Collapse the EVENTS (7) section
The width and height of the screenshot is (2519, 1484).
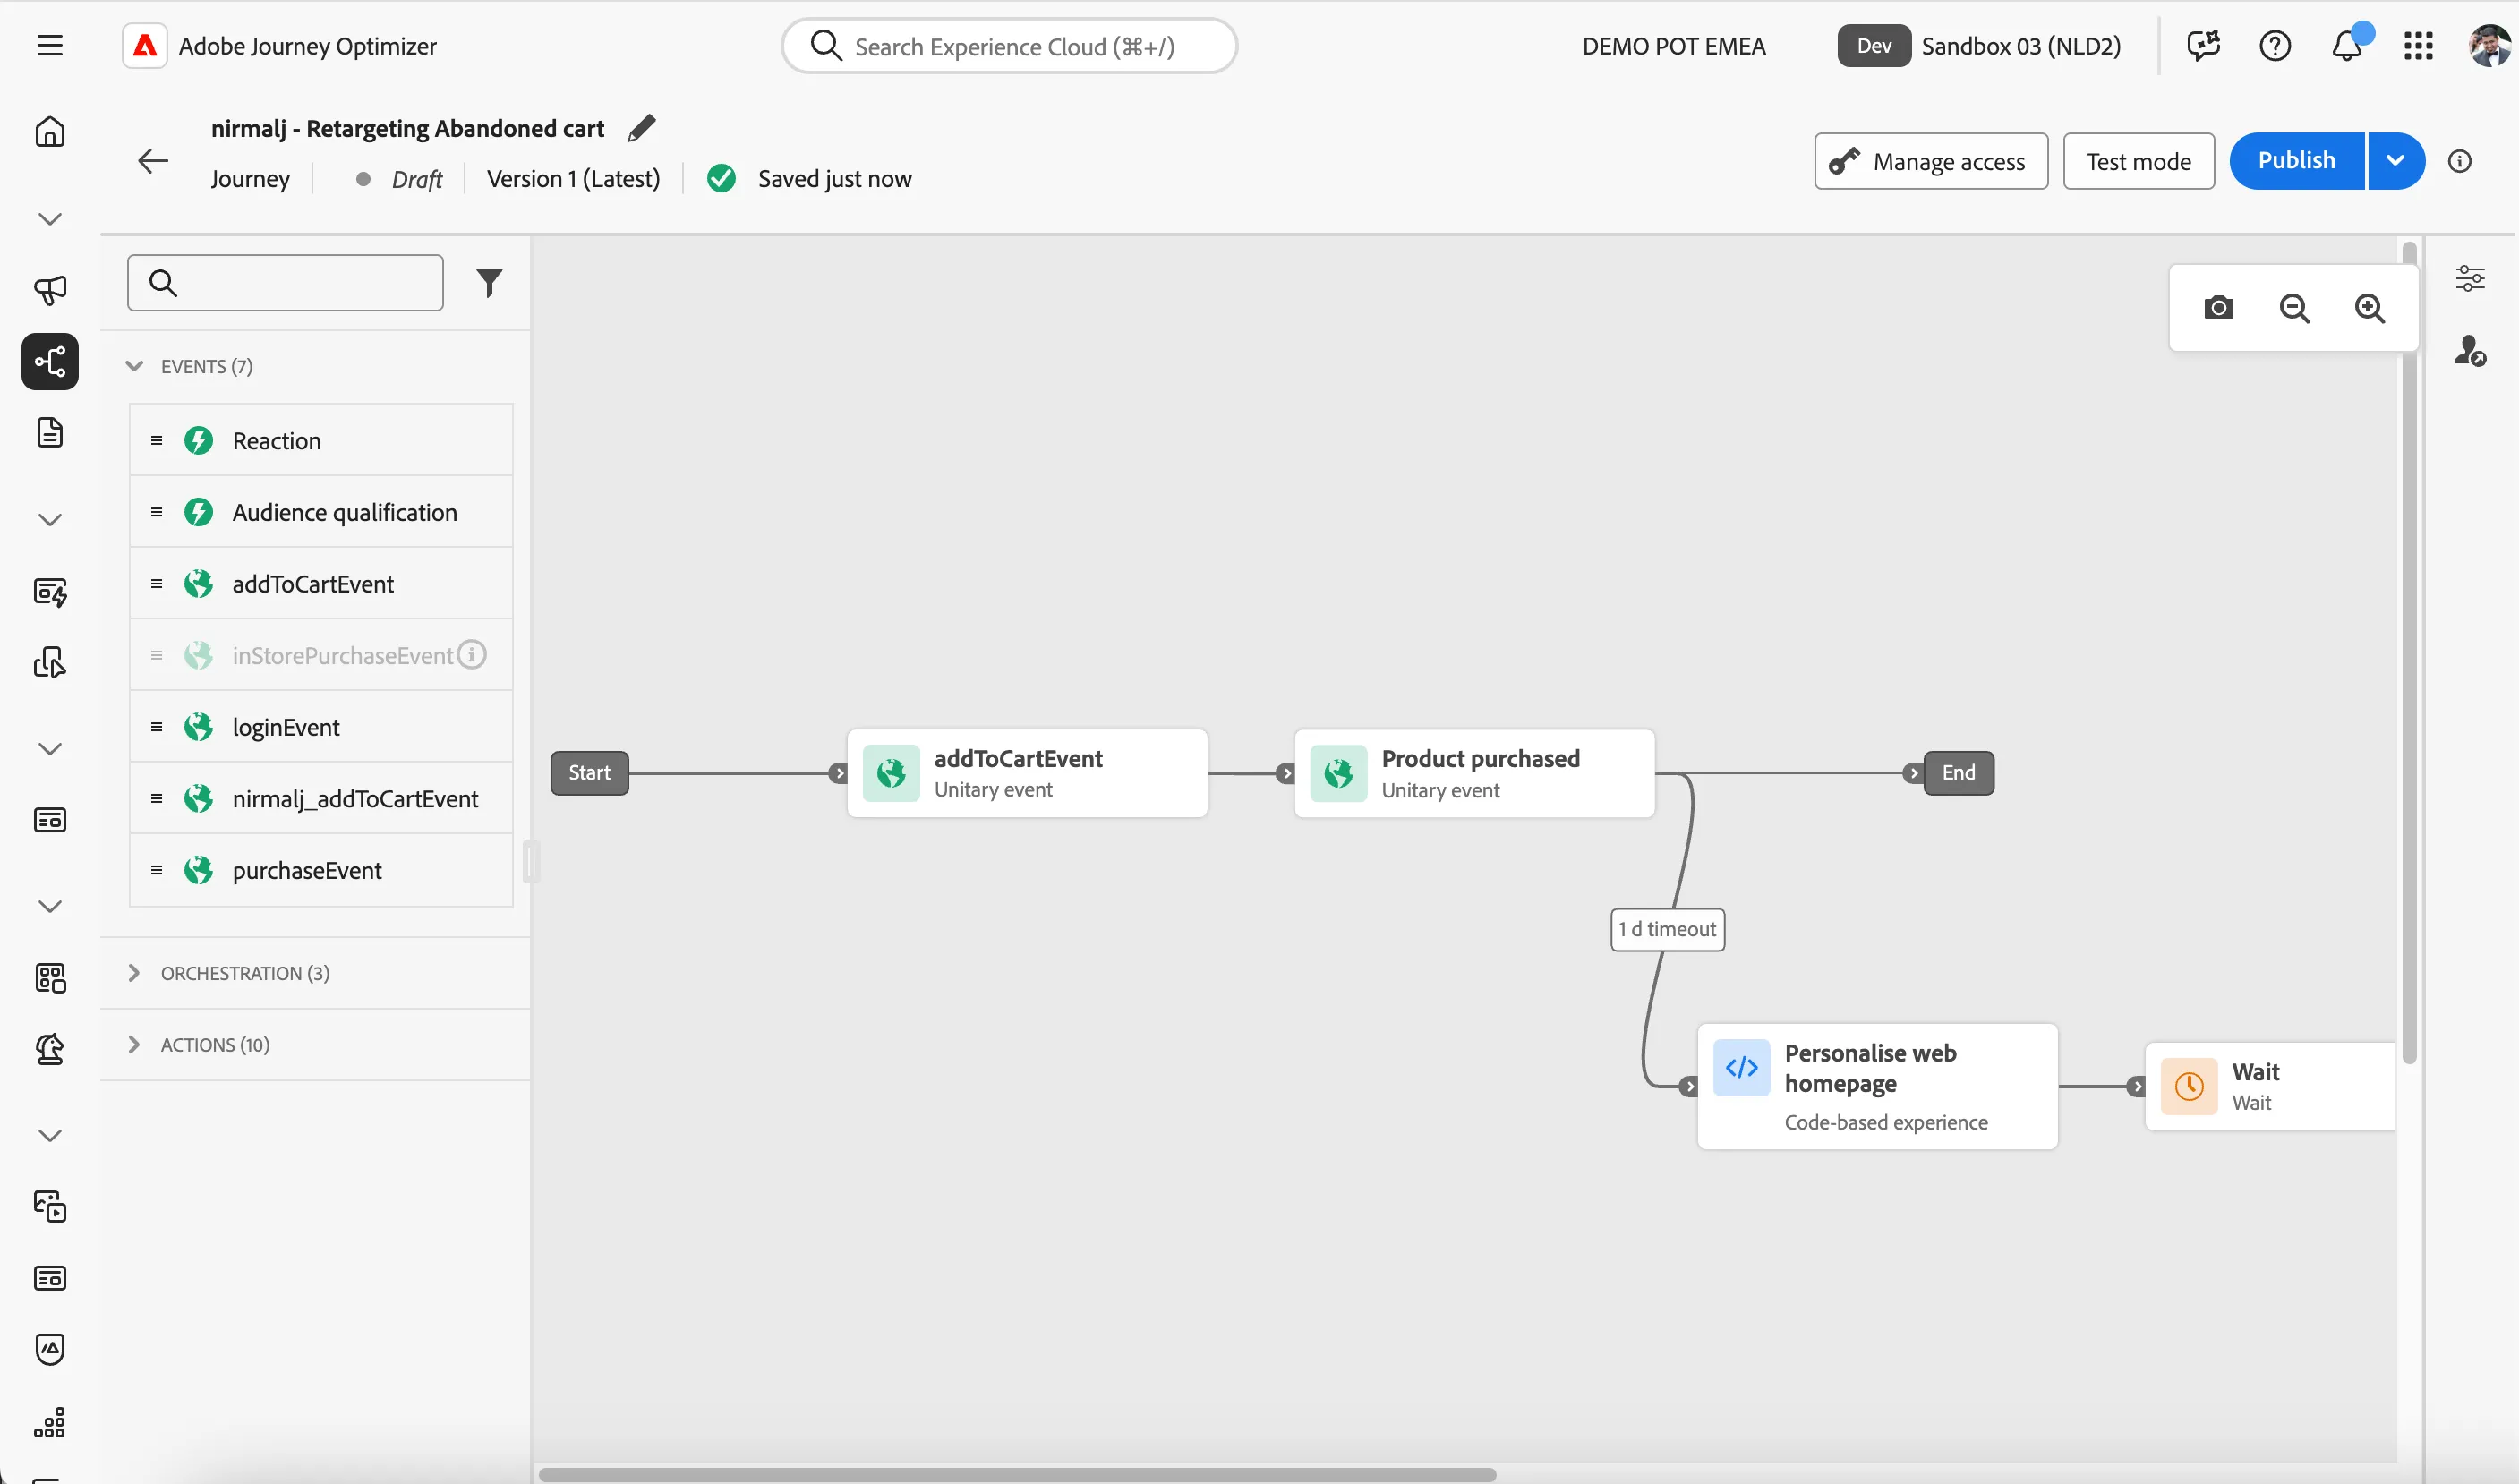click(134, 366)
